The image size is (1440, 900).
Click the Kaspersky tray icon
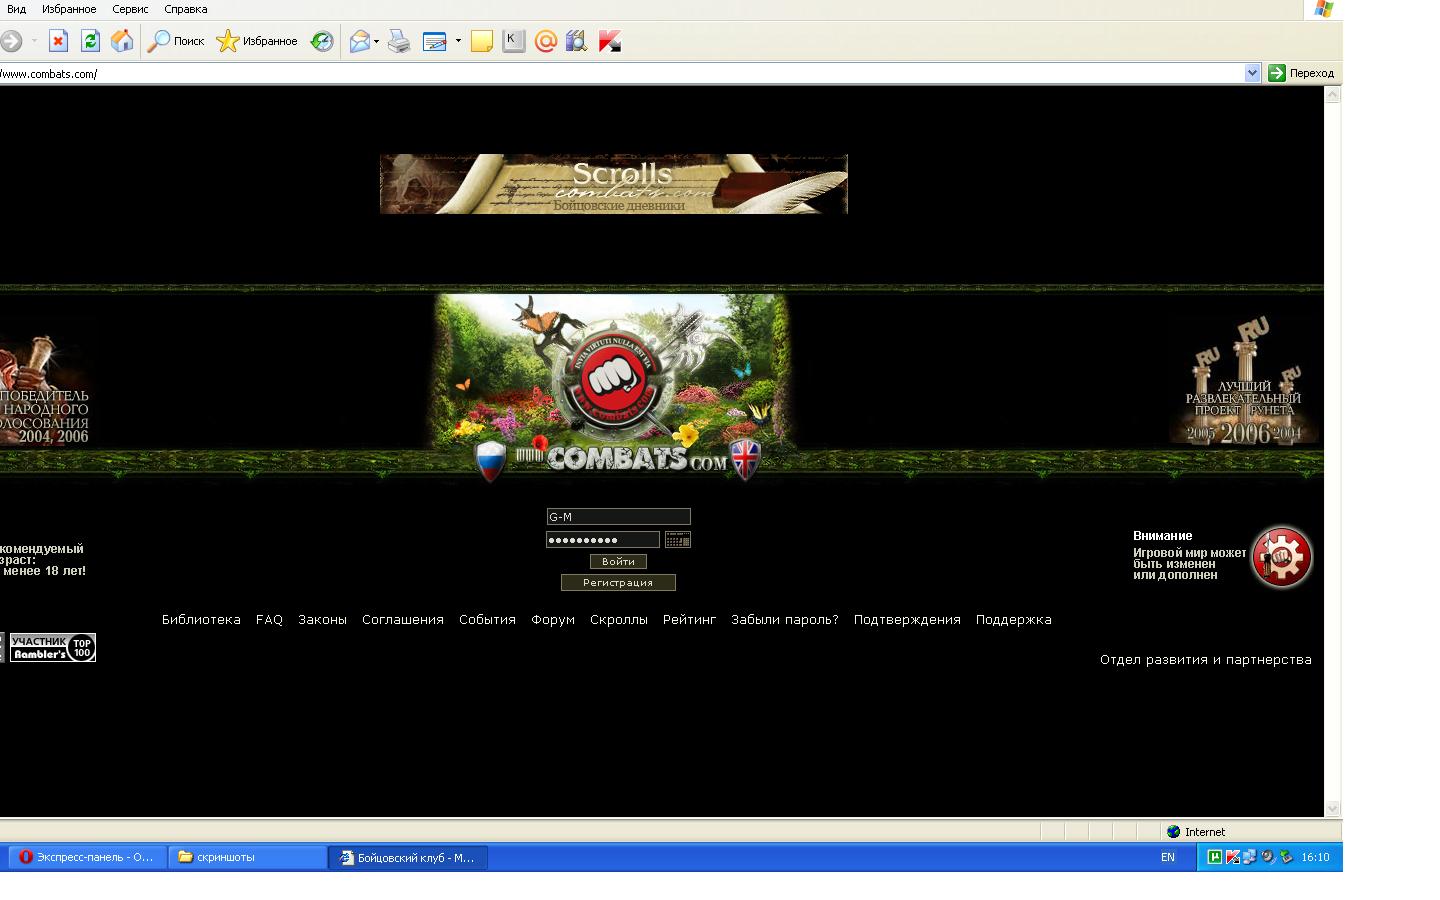pos(1233,857)
